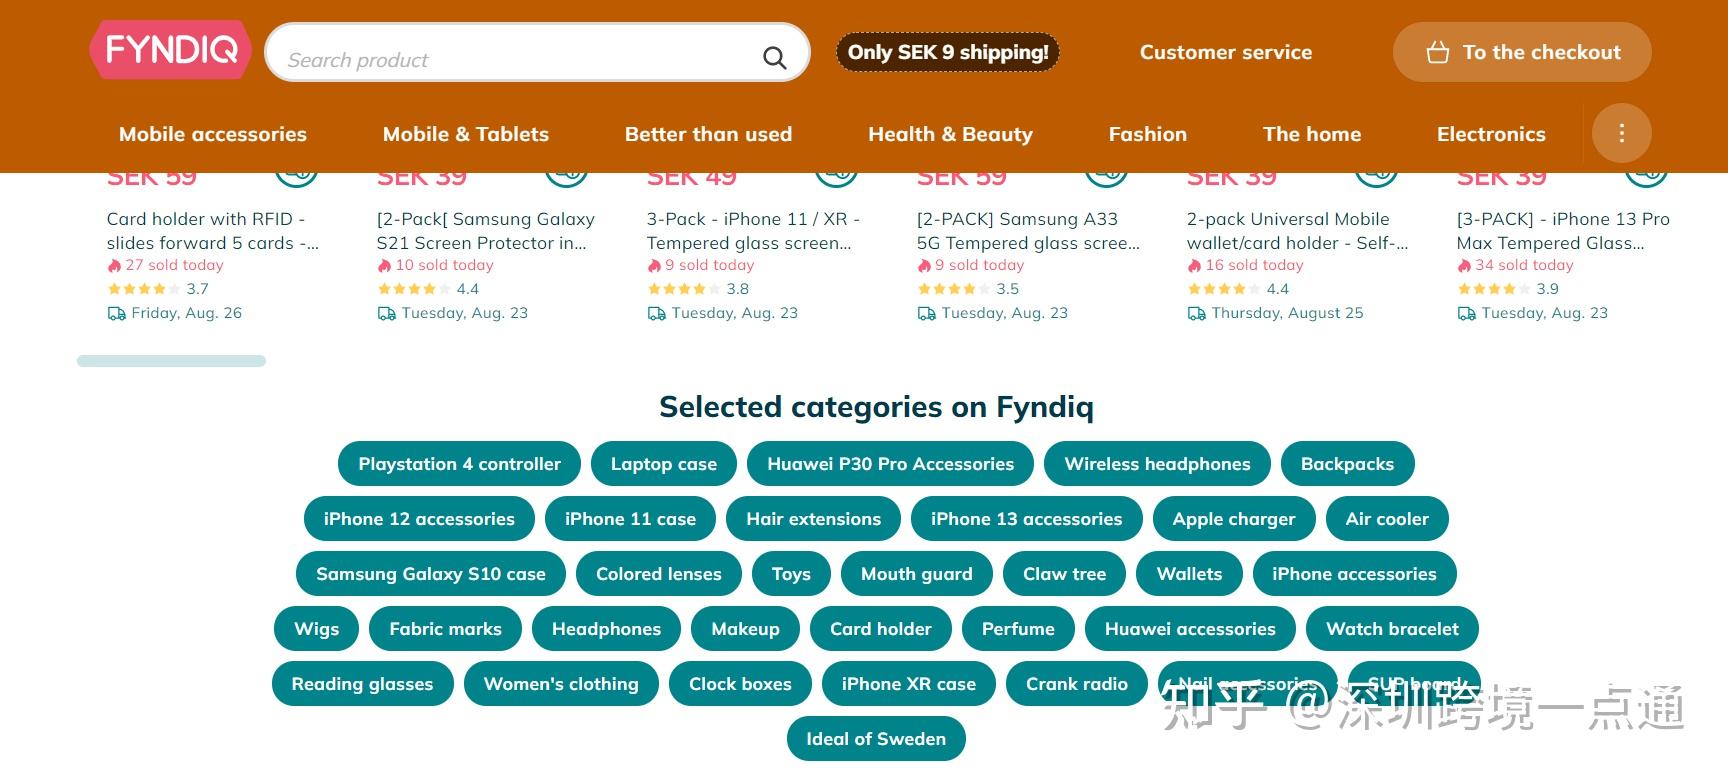Click the delivery truck icon beside Friday, Aug. 26
Viewport: 1728px width, 776px height.
(116, 314)
